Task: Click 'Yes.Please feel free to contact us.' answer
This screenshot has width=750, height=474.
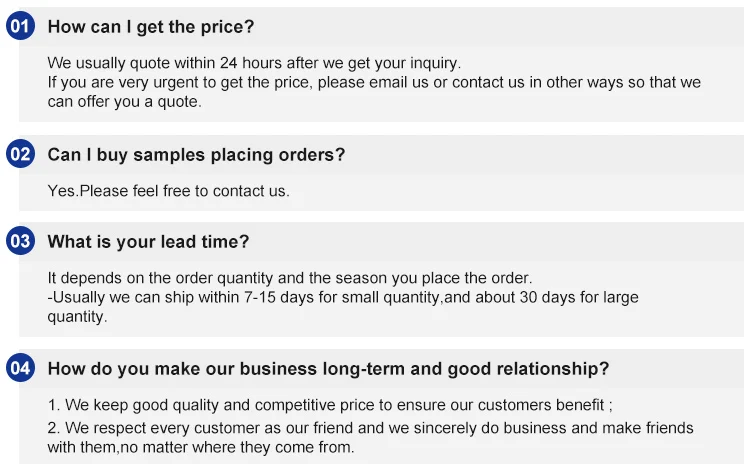Action: pos(169,191)
